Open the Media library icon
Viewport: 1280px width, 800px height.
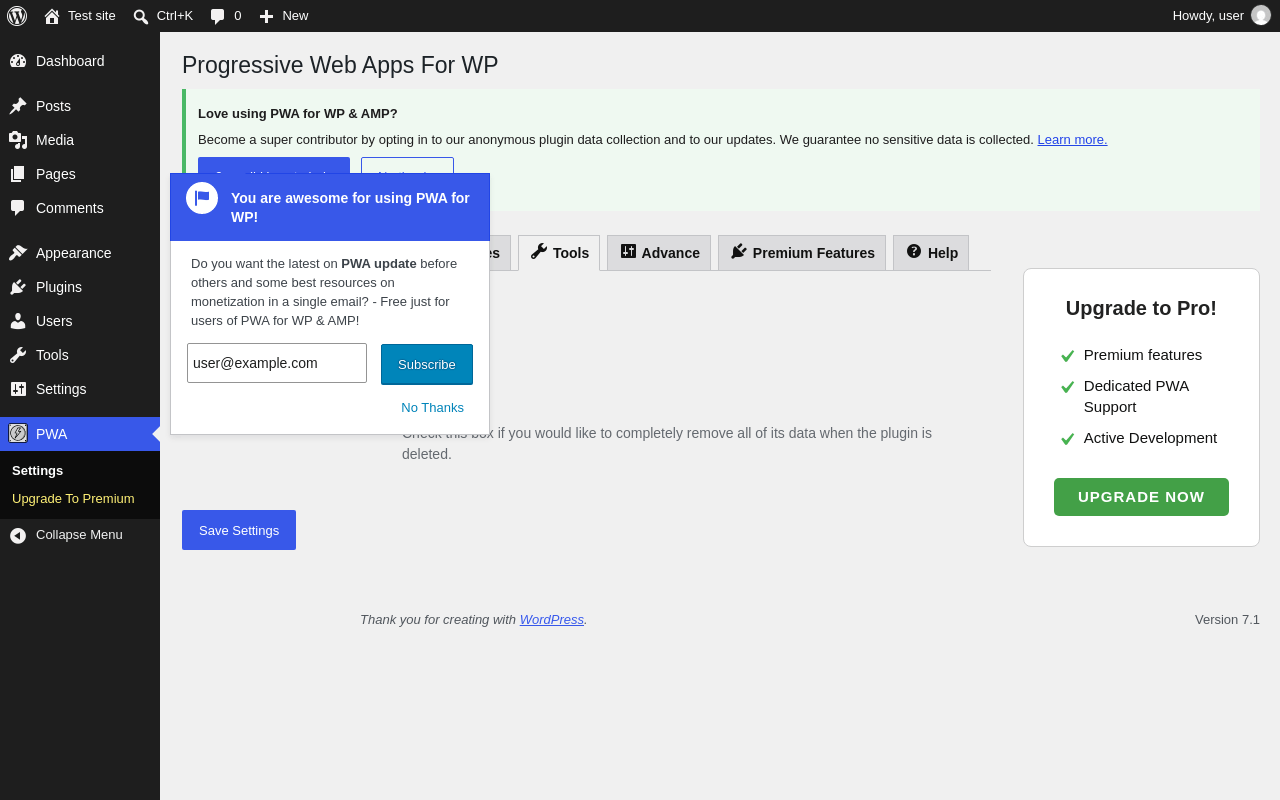[x=18, y=140]
